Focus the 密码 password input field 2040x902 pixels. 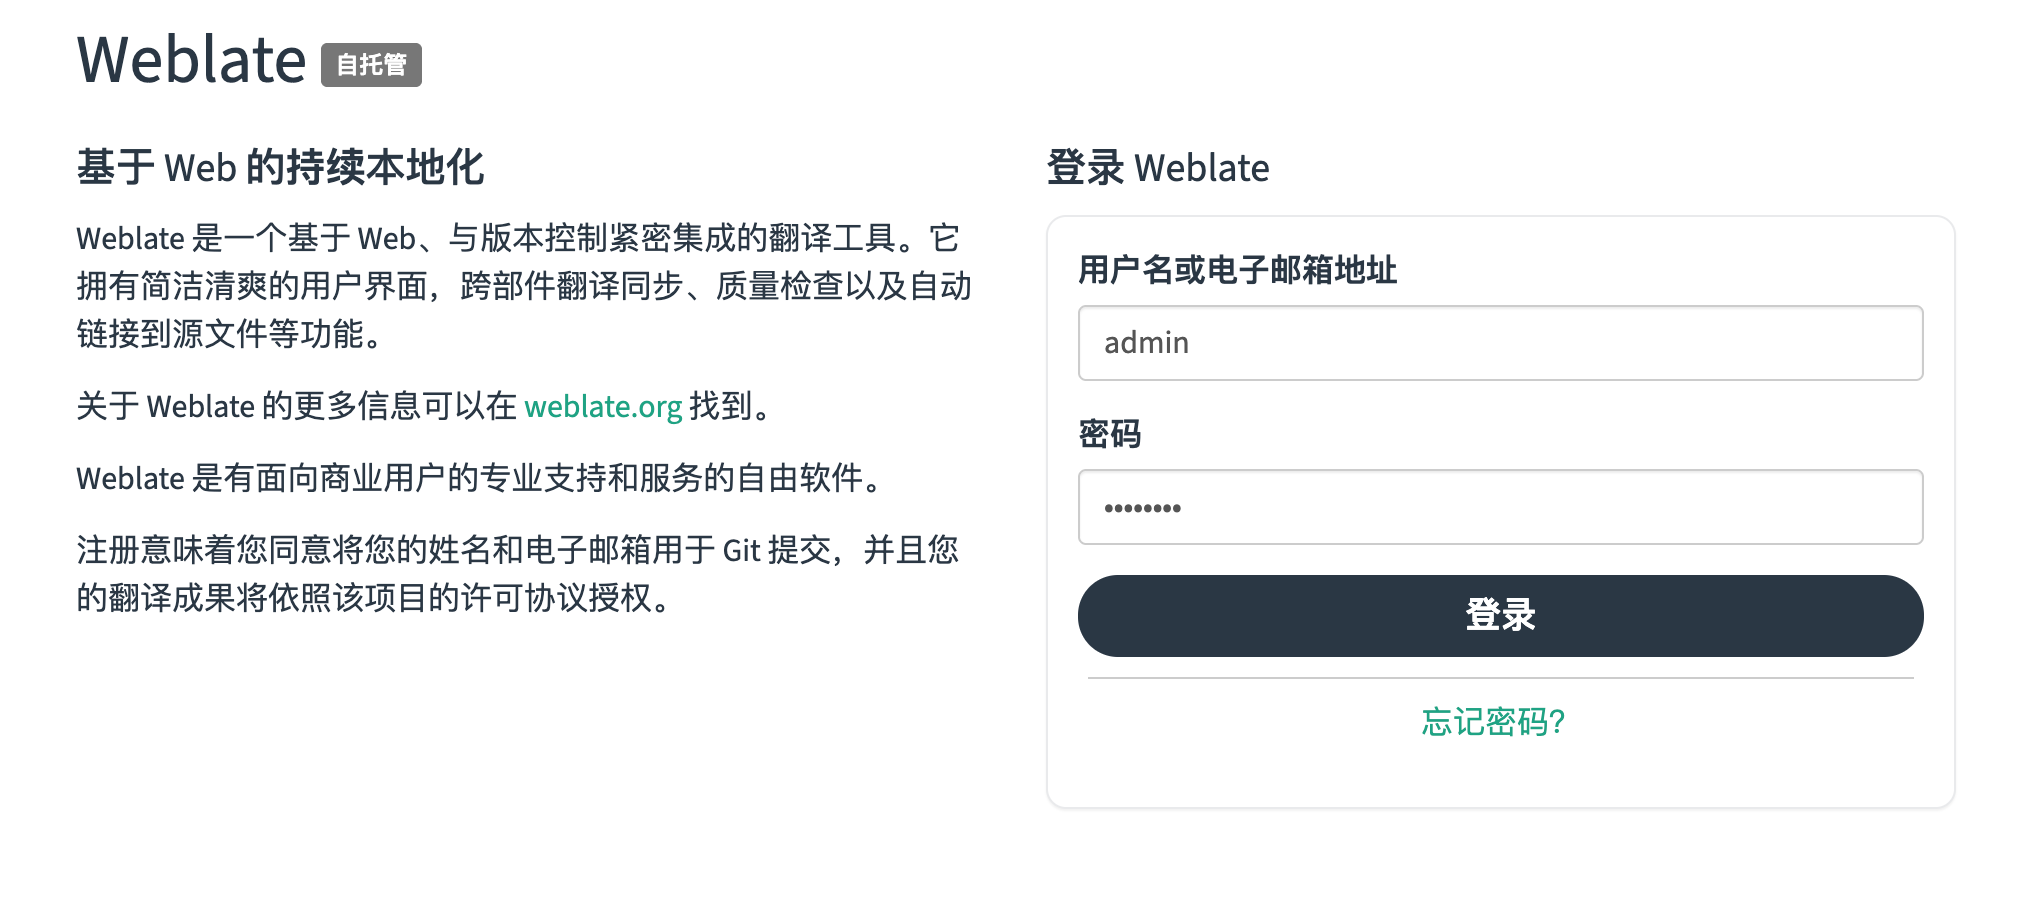[1500, 507]
